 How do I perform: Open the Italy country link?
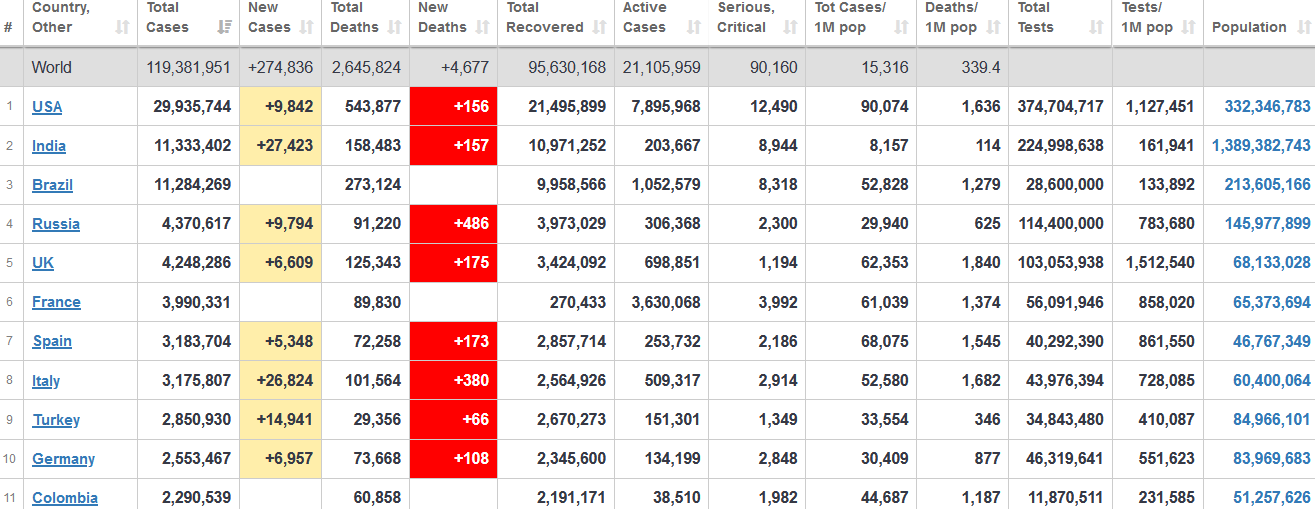click(x=46, y=381)
